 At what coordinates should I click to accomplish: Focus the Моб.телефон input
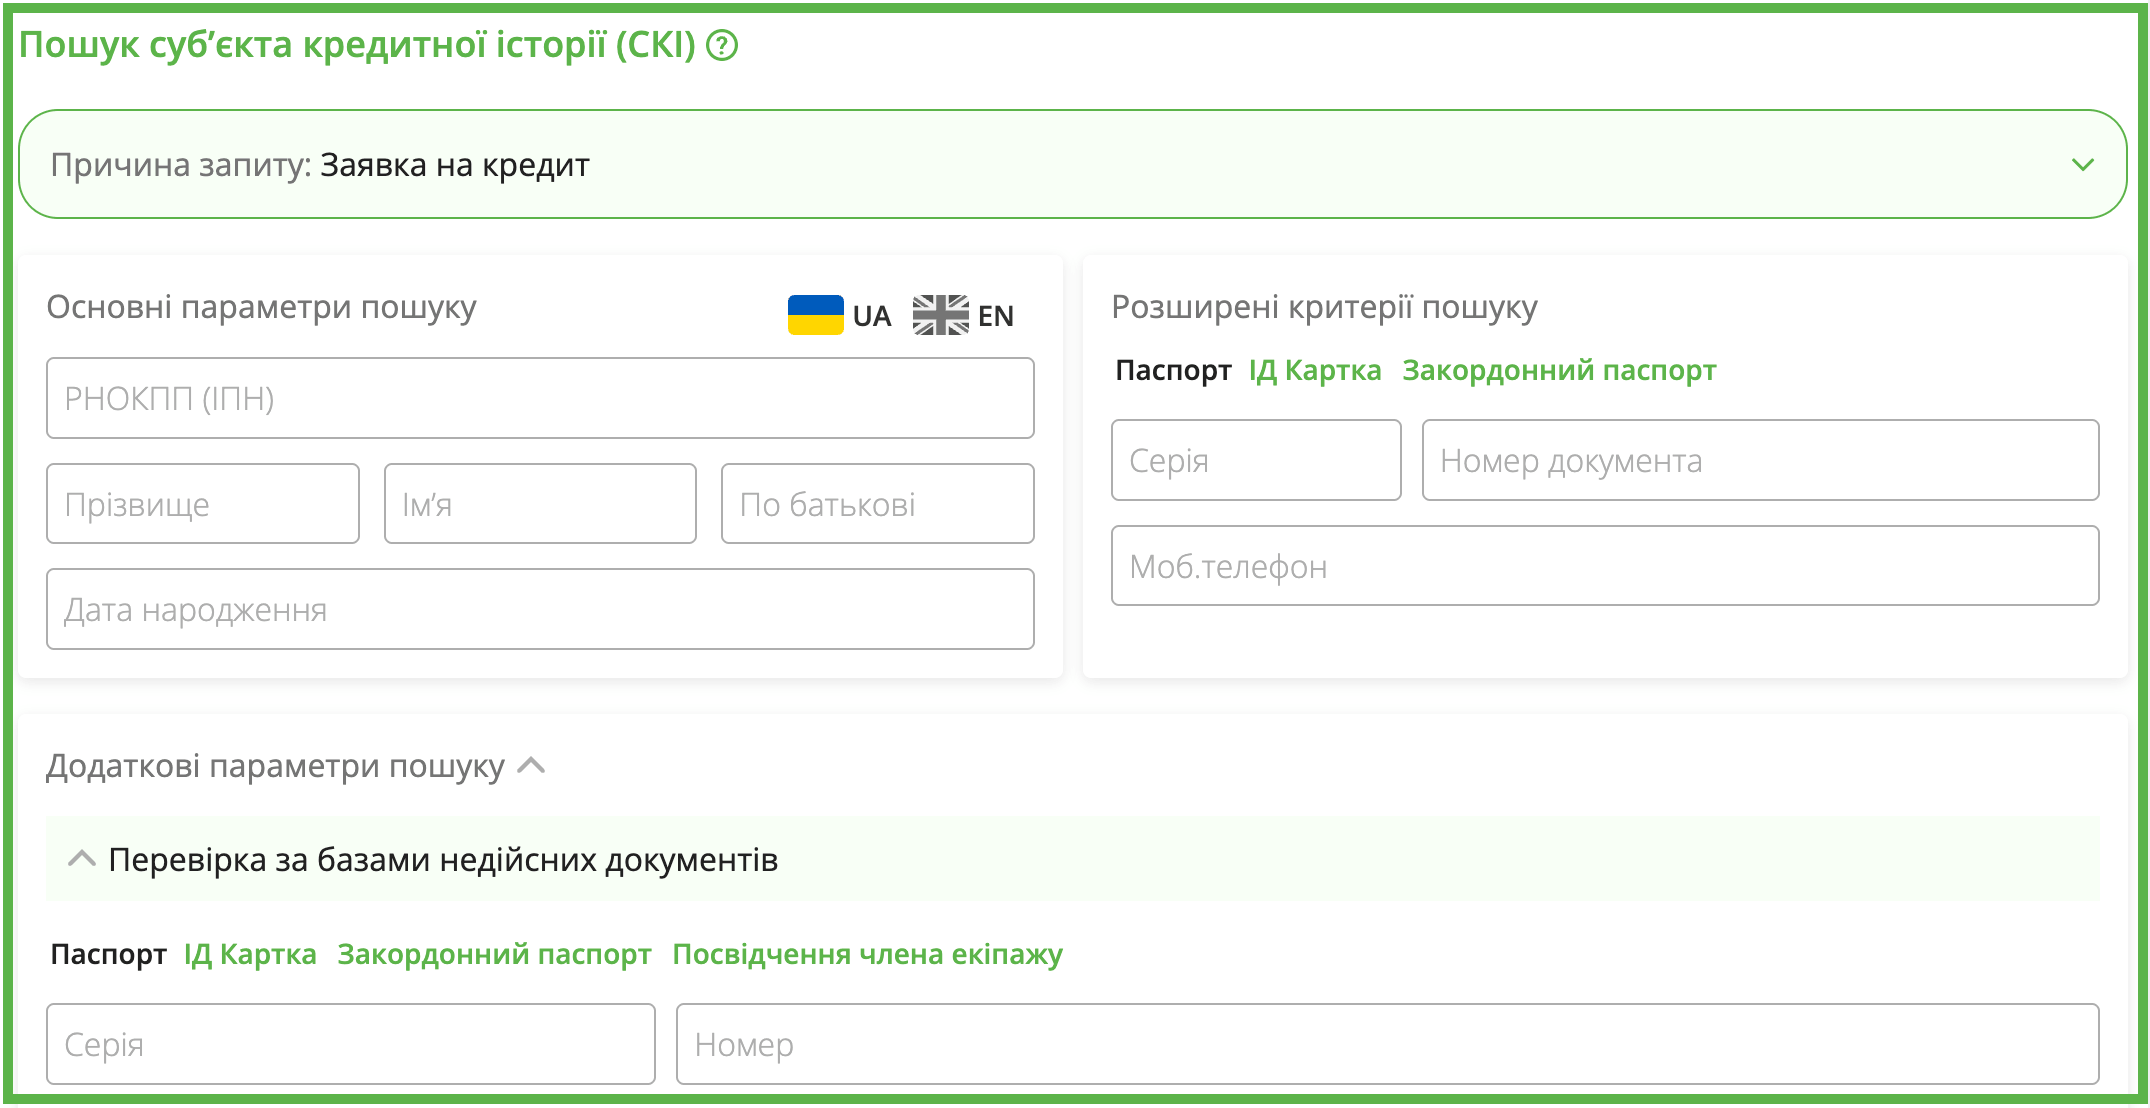pos(1604,566)
